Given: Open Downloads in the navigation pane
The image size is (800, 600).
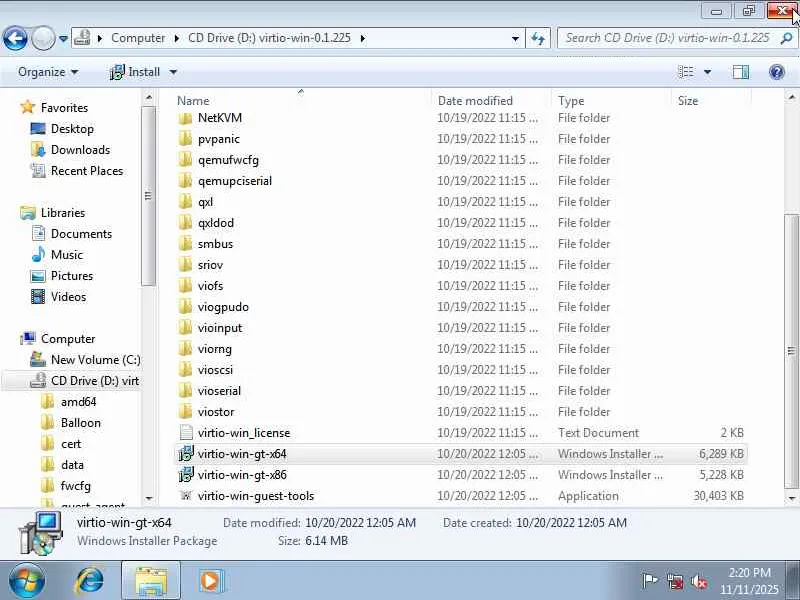Looking at the screenshot, I should coord(80,149).
